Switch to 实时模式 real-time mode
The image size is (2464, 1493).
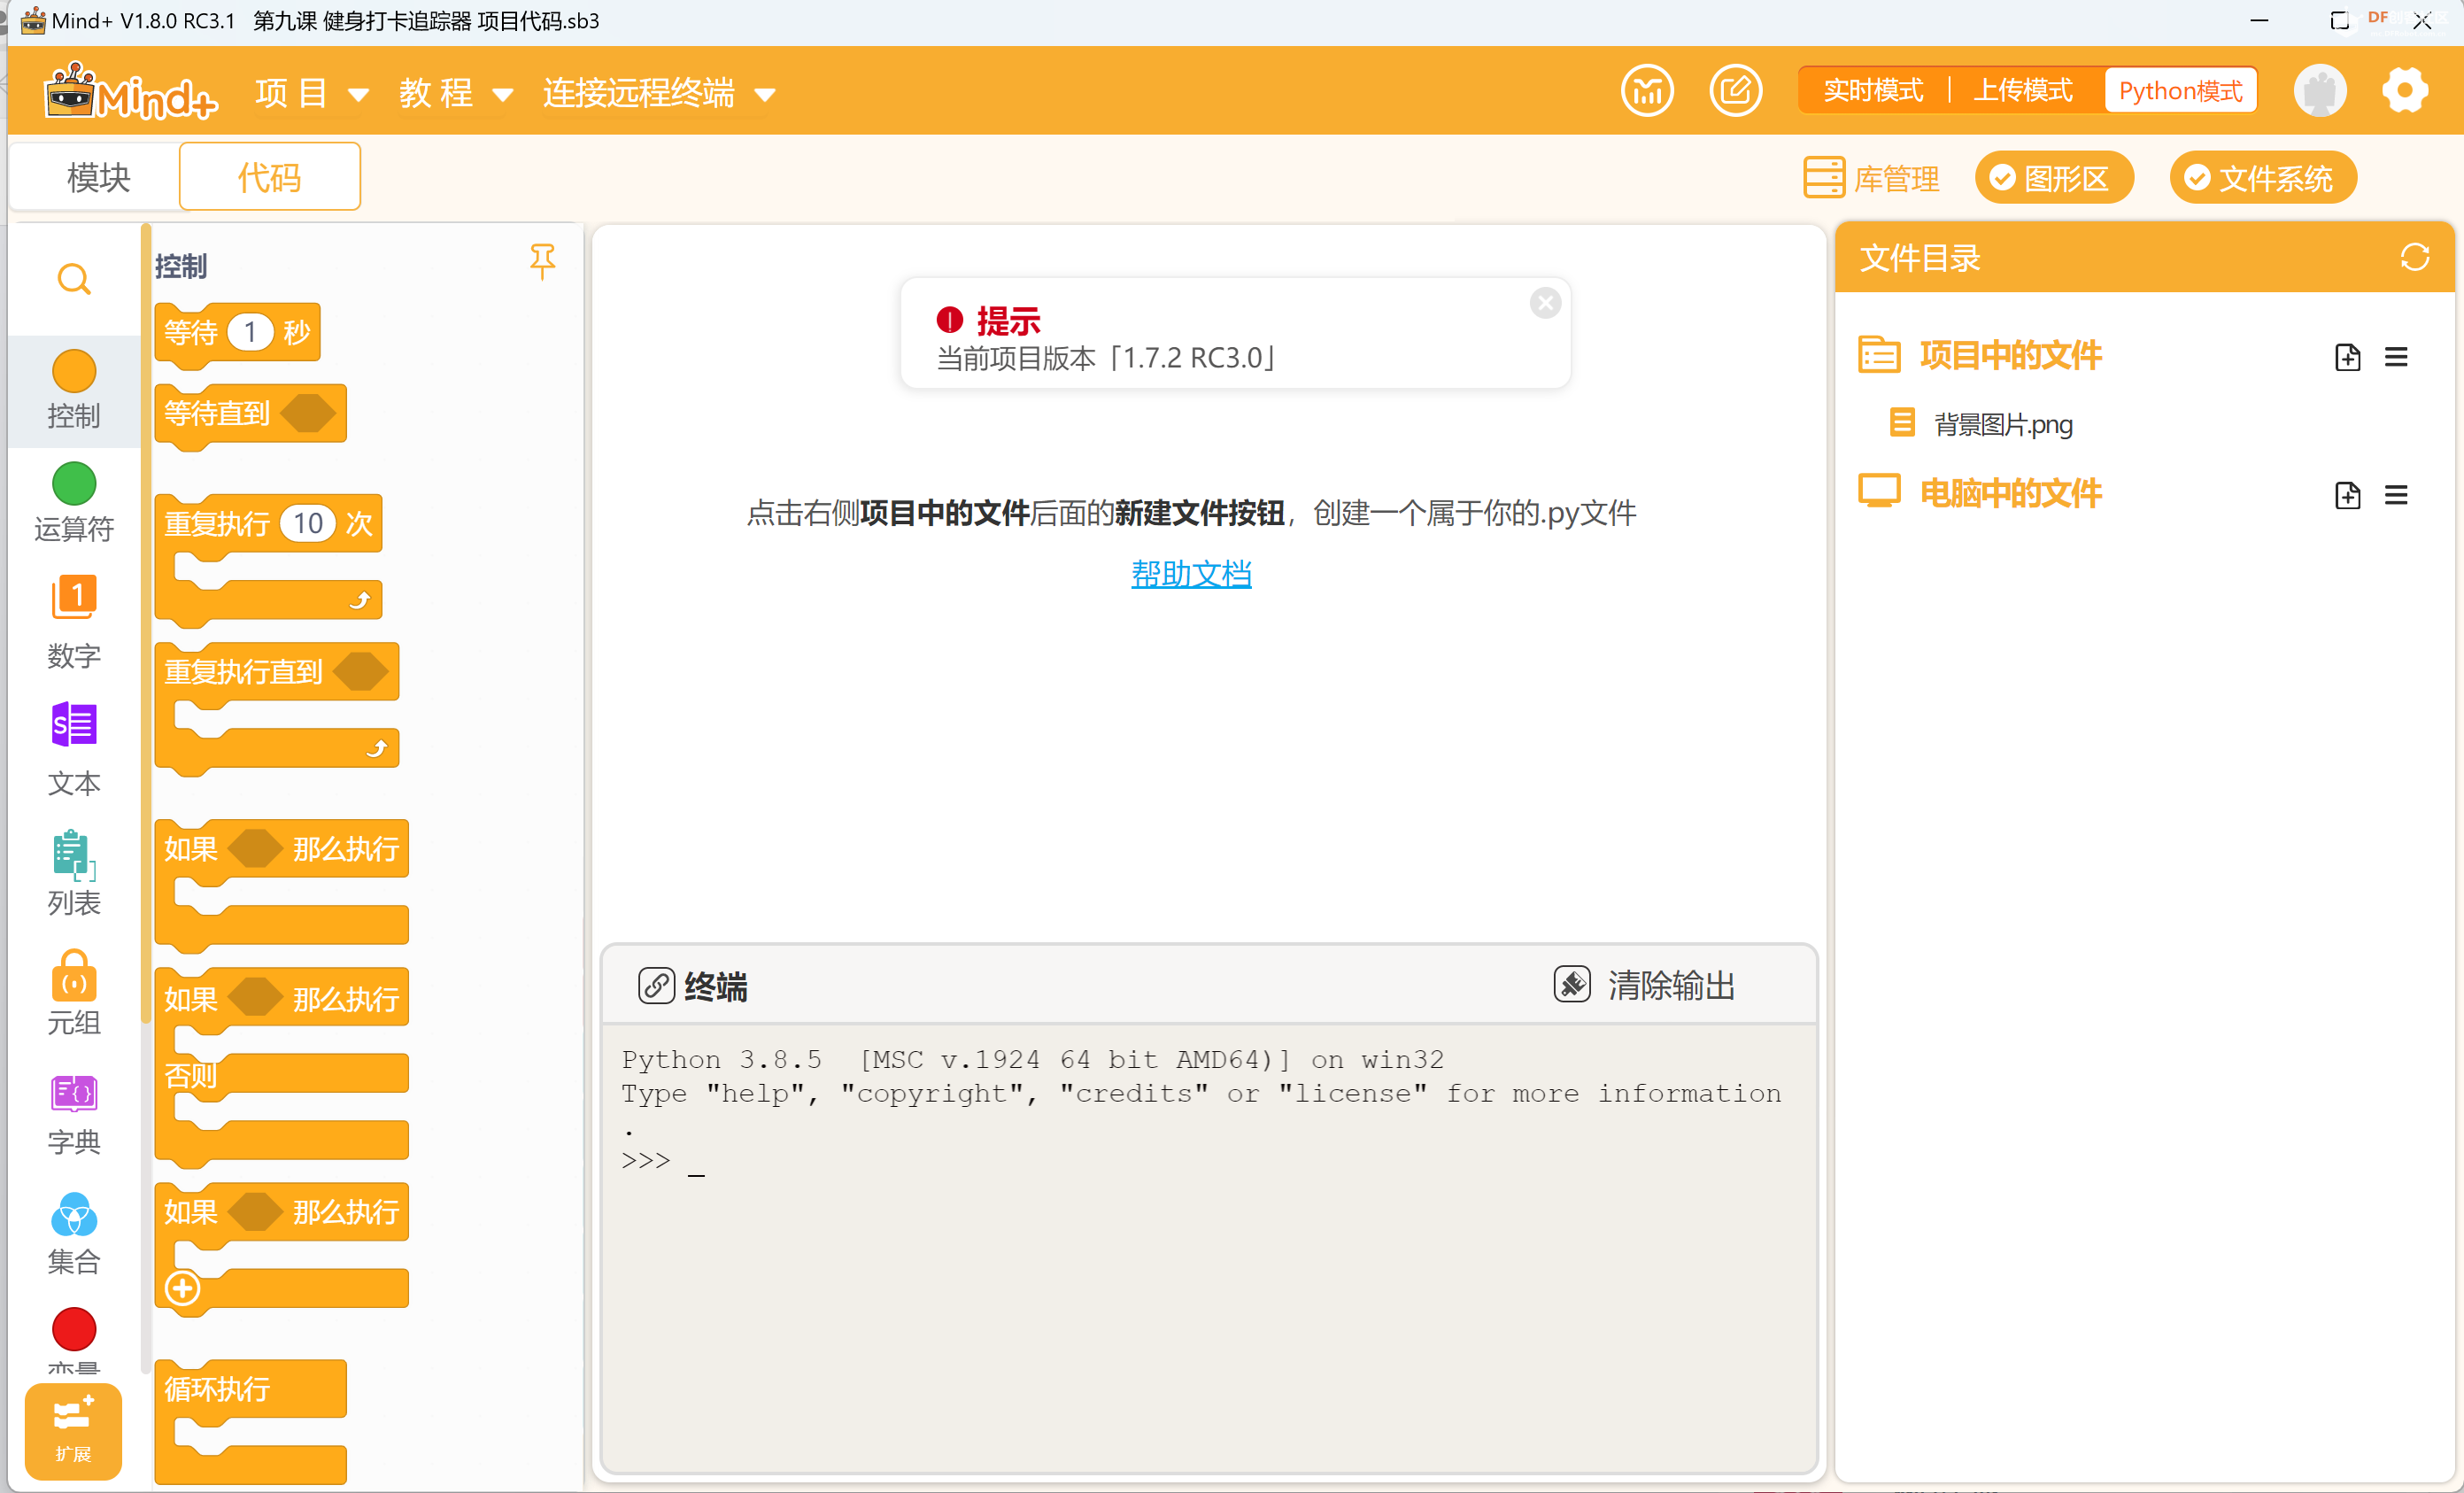pyautogui.click(x=1873, y=91)
